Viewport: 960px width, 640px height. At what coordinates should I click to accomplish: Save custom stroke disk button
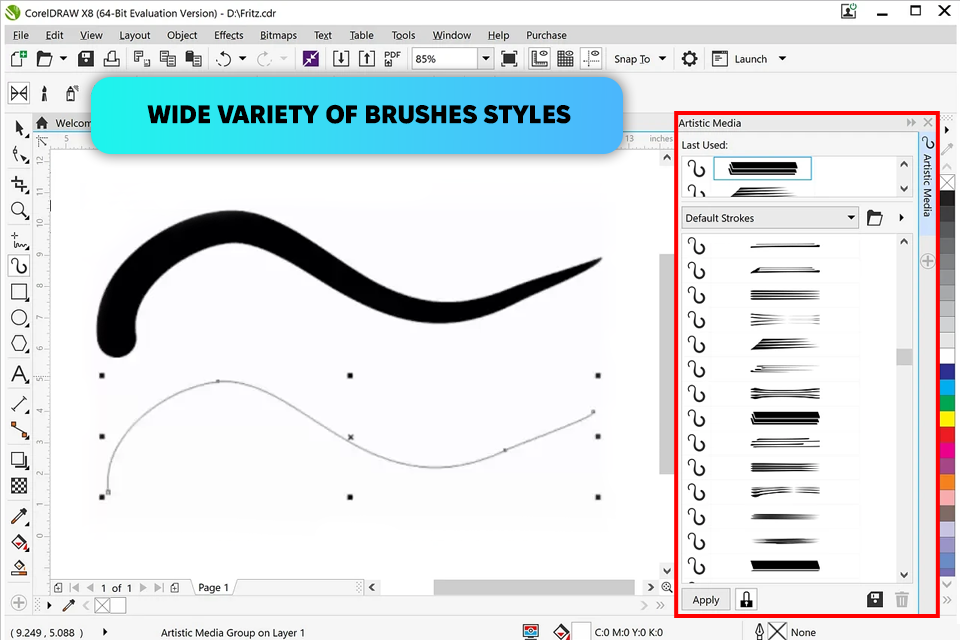point(875,599)
